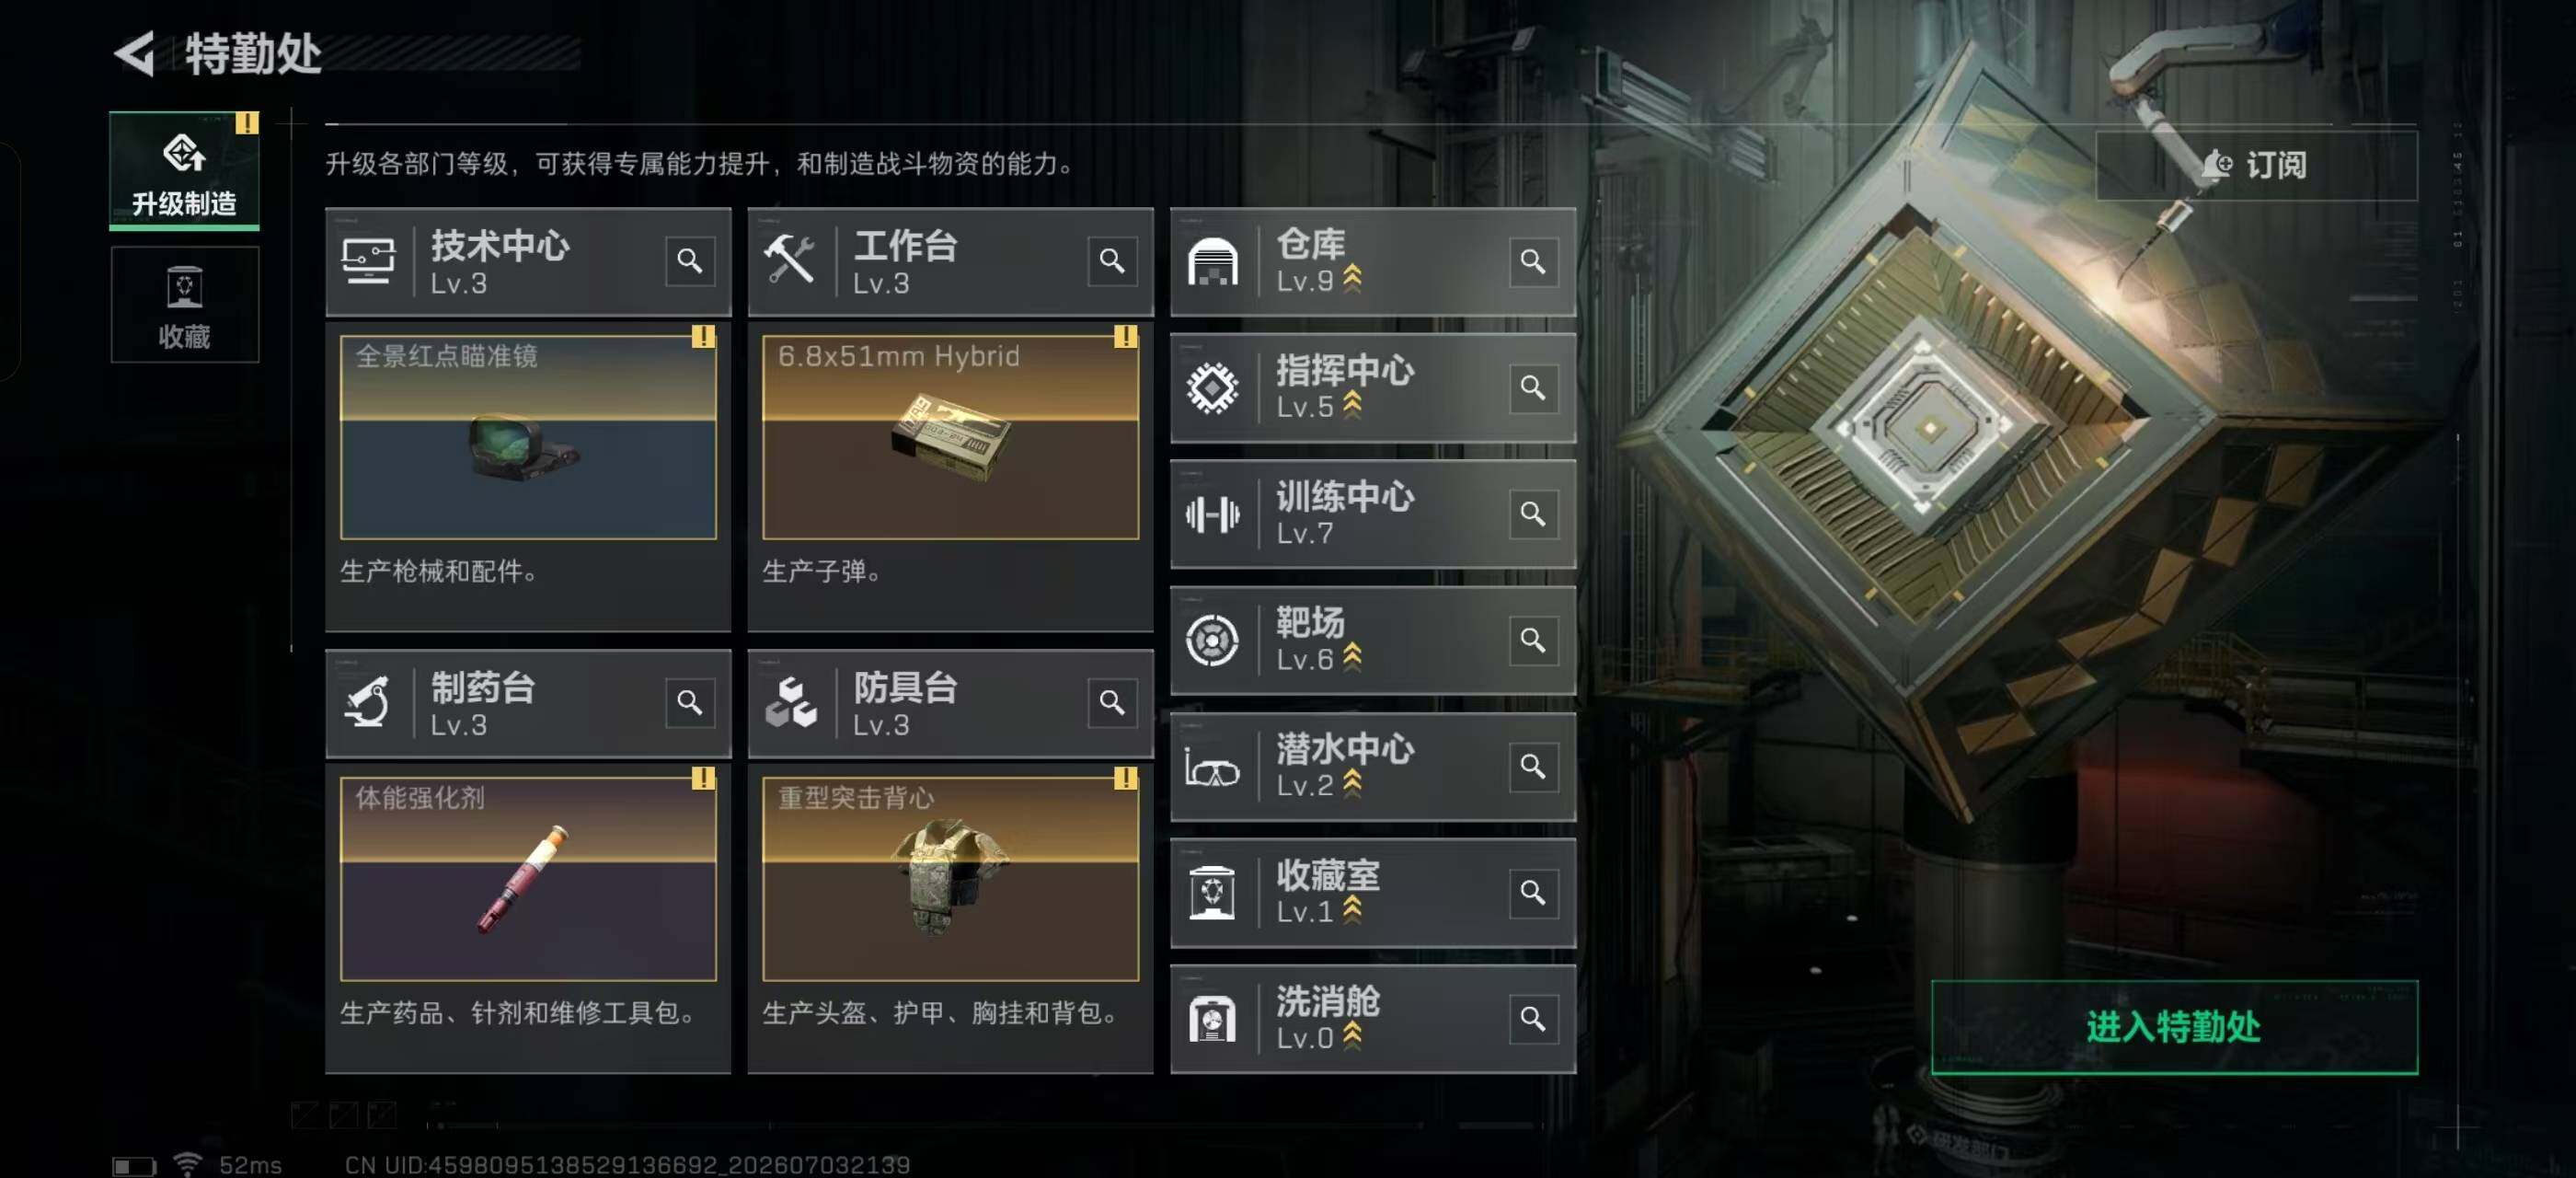Click the 潜水中心 diving goggles icon
2576x1178 pixels.
[1212, 767]
